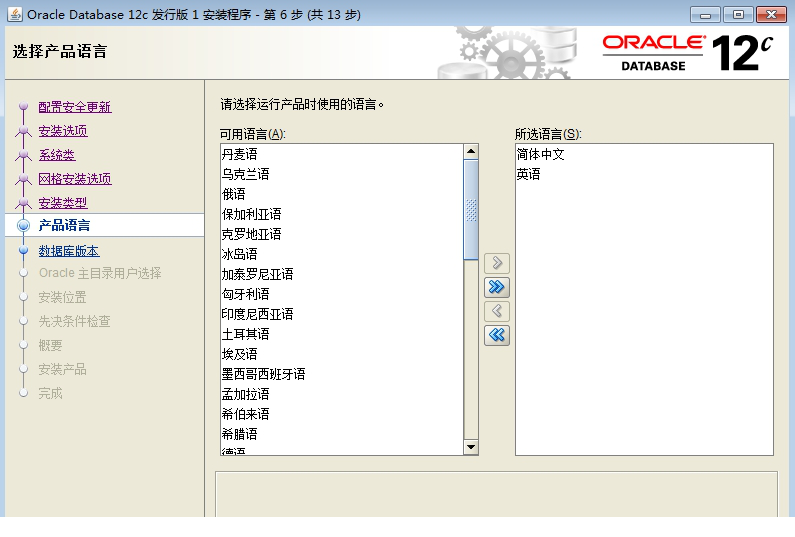795x537 pixels.
Task: Select 丹麦语 in available languages
Action: pos(342,154)
